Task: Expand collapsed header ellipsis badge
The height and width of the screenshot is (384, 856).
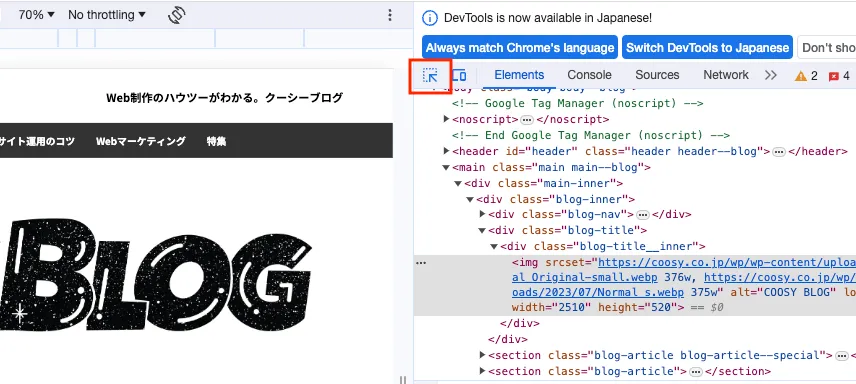Action: pyautogui.click(x=779, y=152)
